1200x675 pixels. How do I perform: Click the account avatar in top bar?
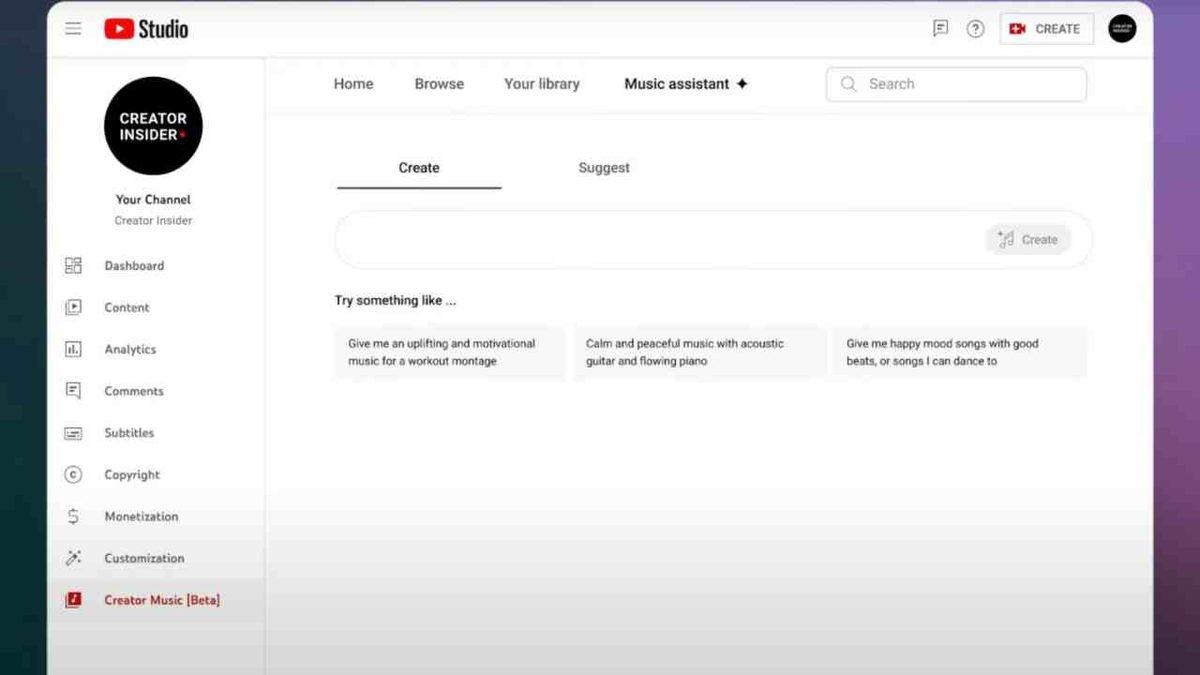(1122, 29)
